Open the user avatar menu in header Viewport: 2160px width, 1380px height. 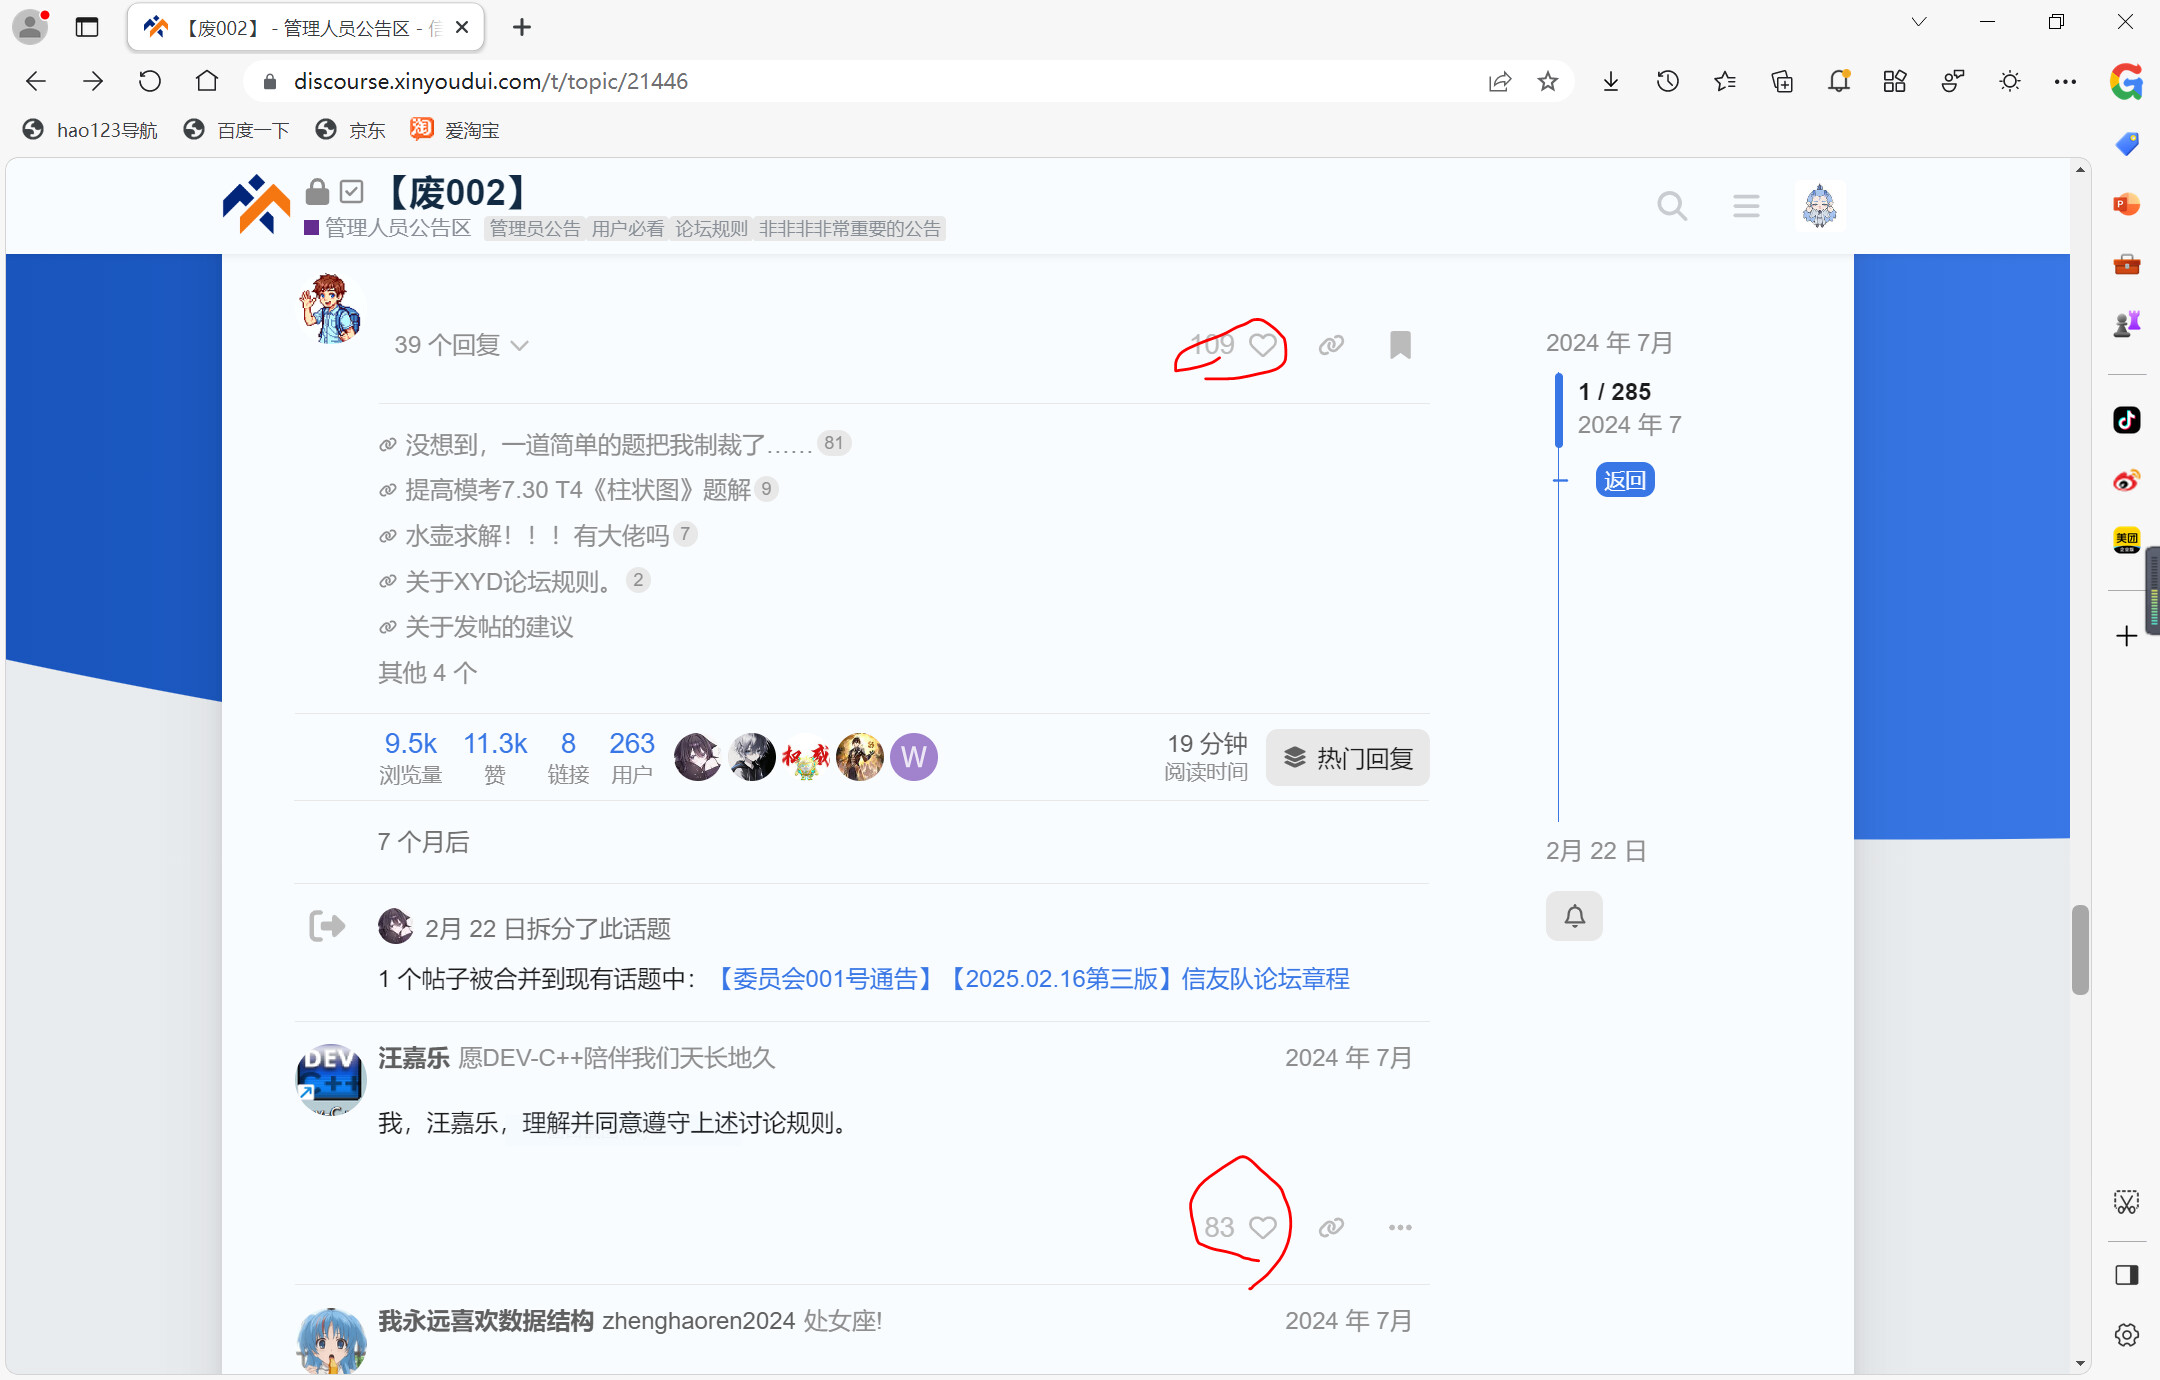coord(1819,206)
